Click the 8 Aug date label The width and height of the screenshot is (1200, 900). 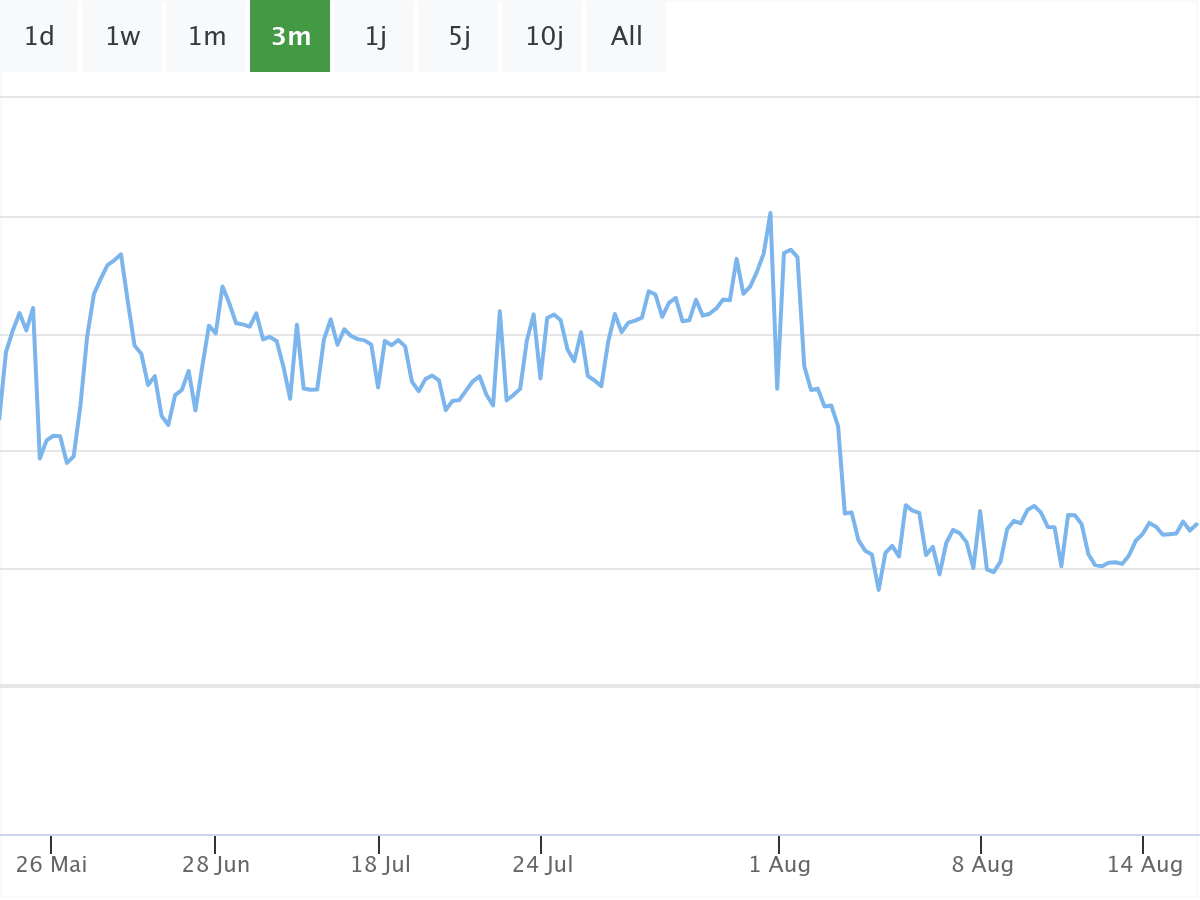coord(982,864)
